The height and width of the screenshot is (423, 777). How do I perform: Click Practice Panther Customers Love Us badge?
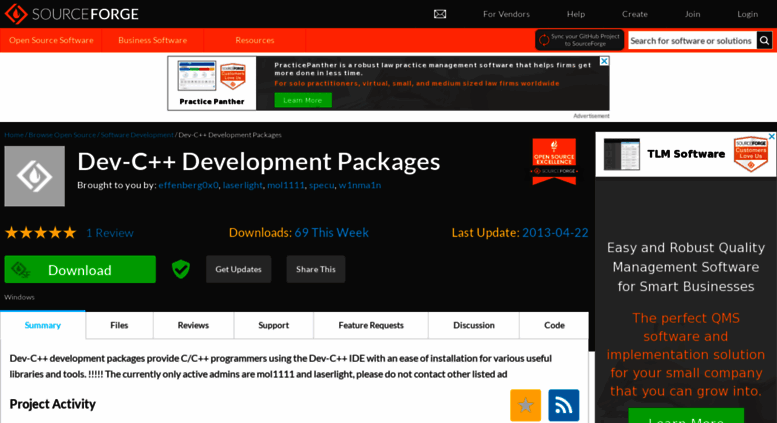tap(232, 76)
